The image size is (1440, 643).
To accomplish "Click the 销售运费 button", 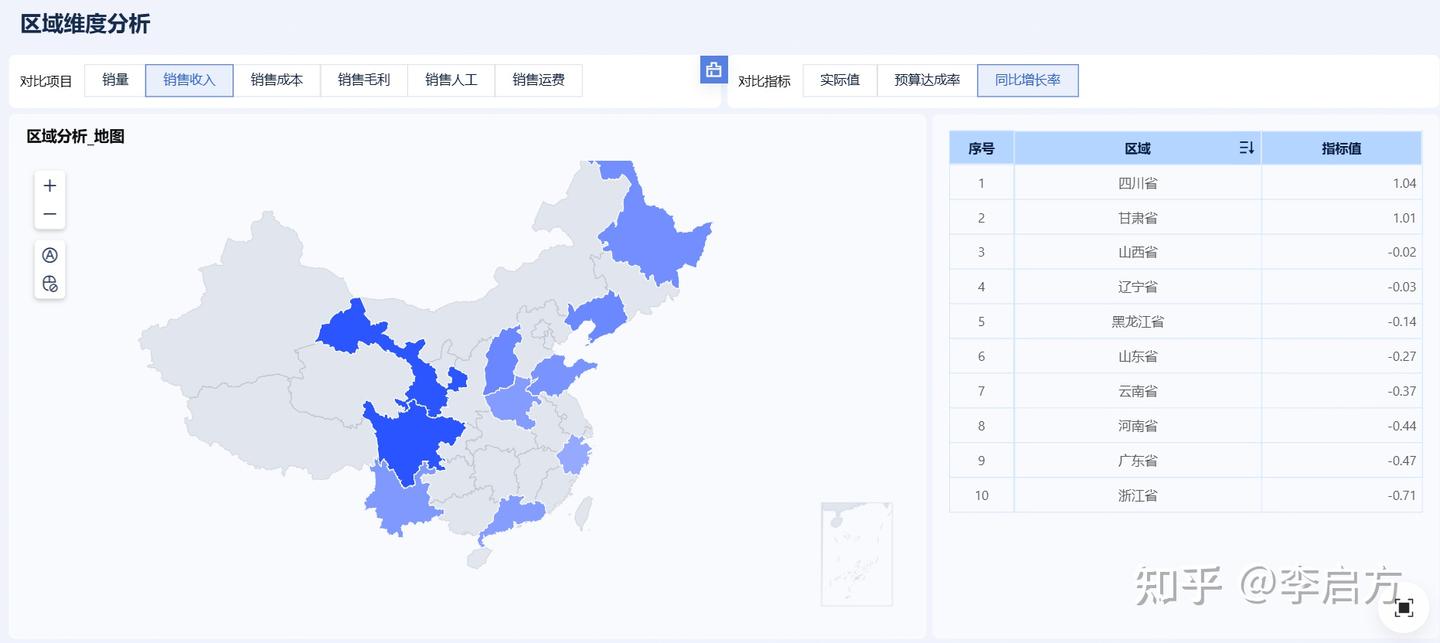I will click(x=538, y=80).
